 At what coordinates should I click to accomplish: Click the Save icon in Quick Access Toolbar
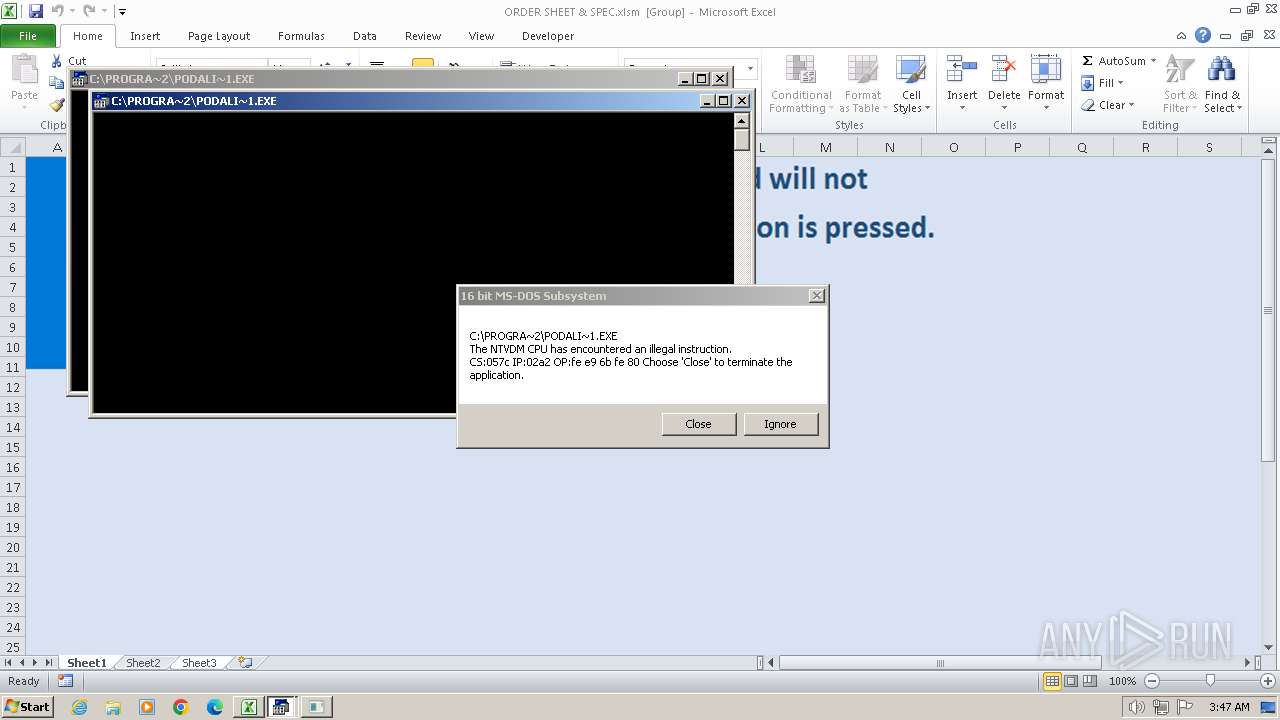[36, 11]
